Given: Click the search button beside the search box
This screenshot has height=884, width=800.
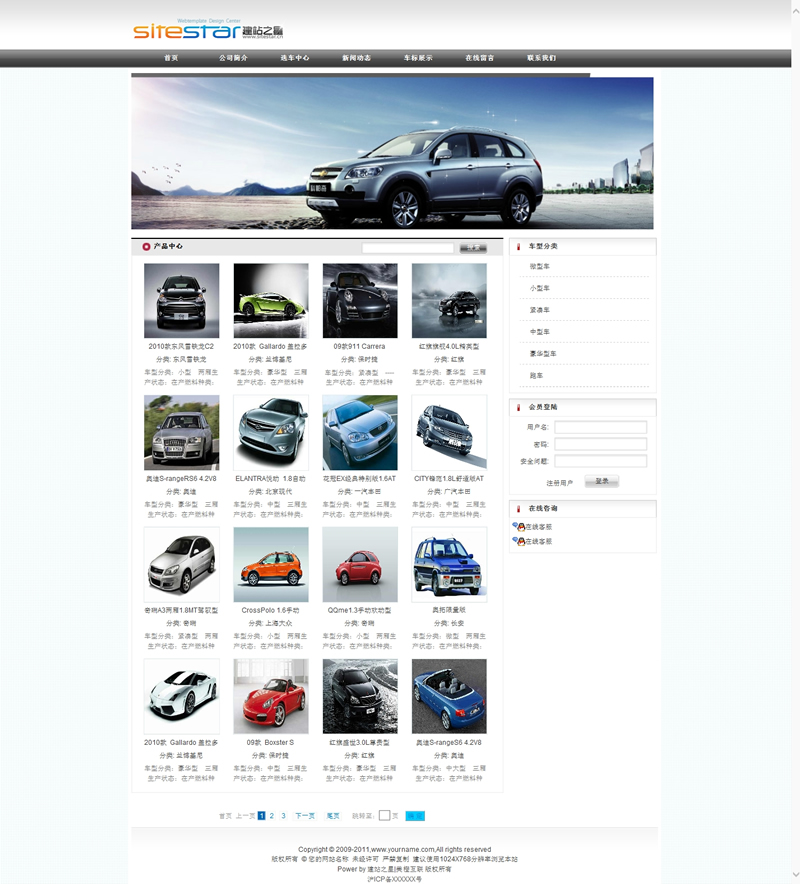Looking at the screenshot, I should pos(472,248).
